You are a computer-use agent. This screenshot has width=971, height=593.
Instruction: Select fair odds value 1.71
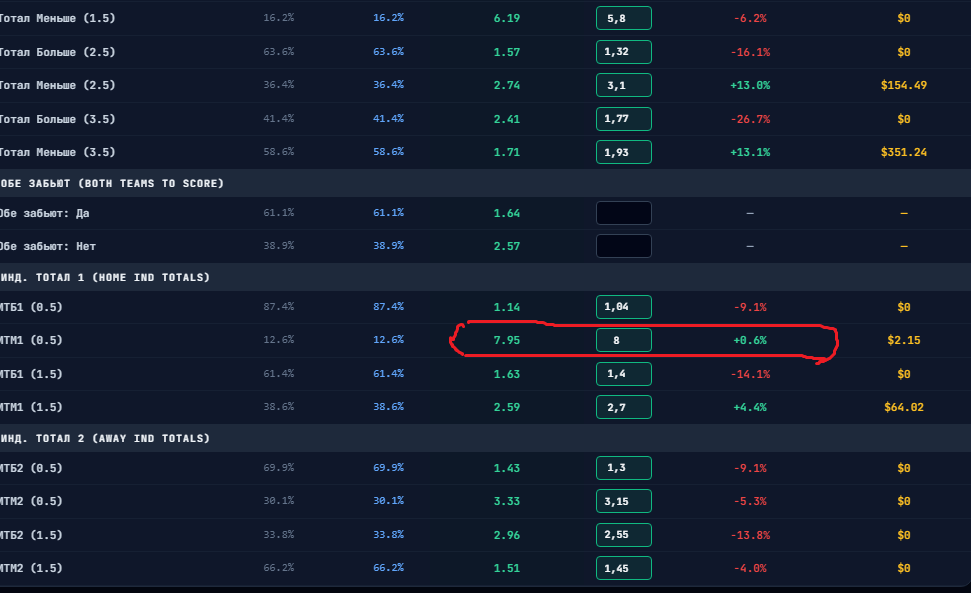click(x=507, y=152)
